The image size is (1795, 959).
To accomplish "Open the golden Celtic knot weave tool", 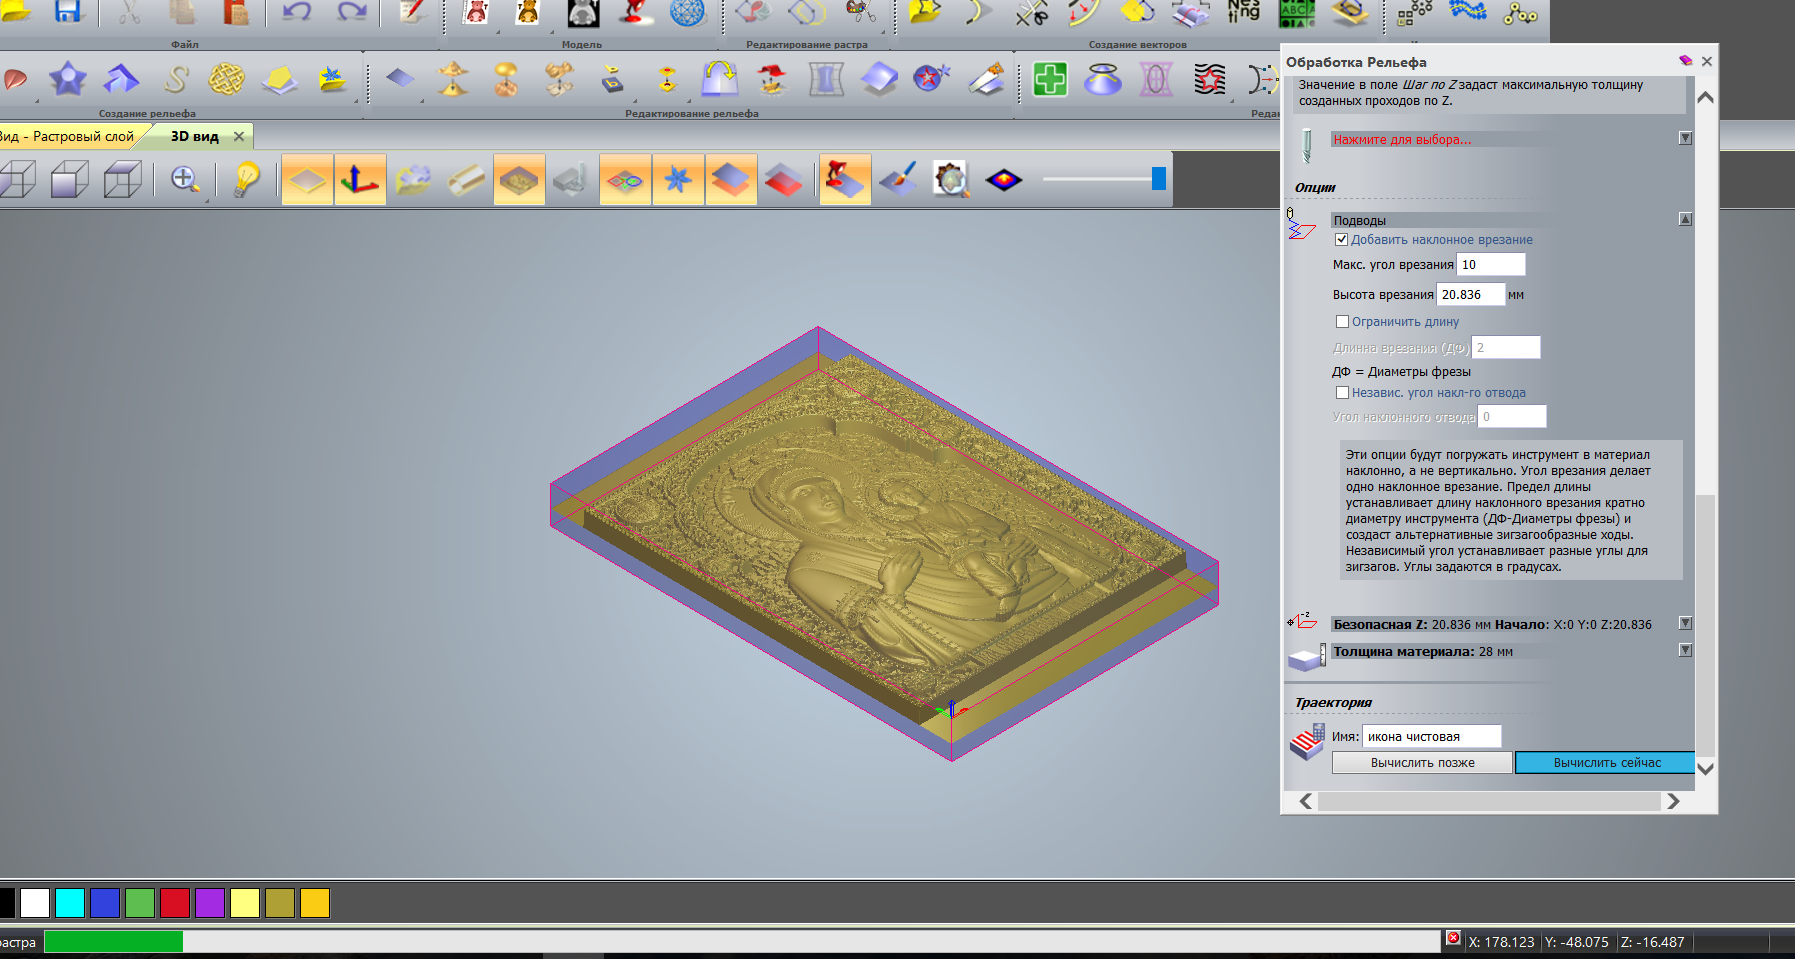I will click(227, 79).
